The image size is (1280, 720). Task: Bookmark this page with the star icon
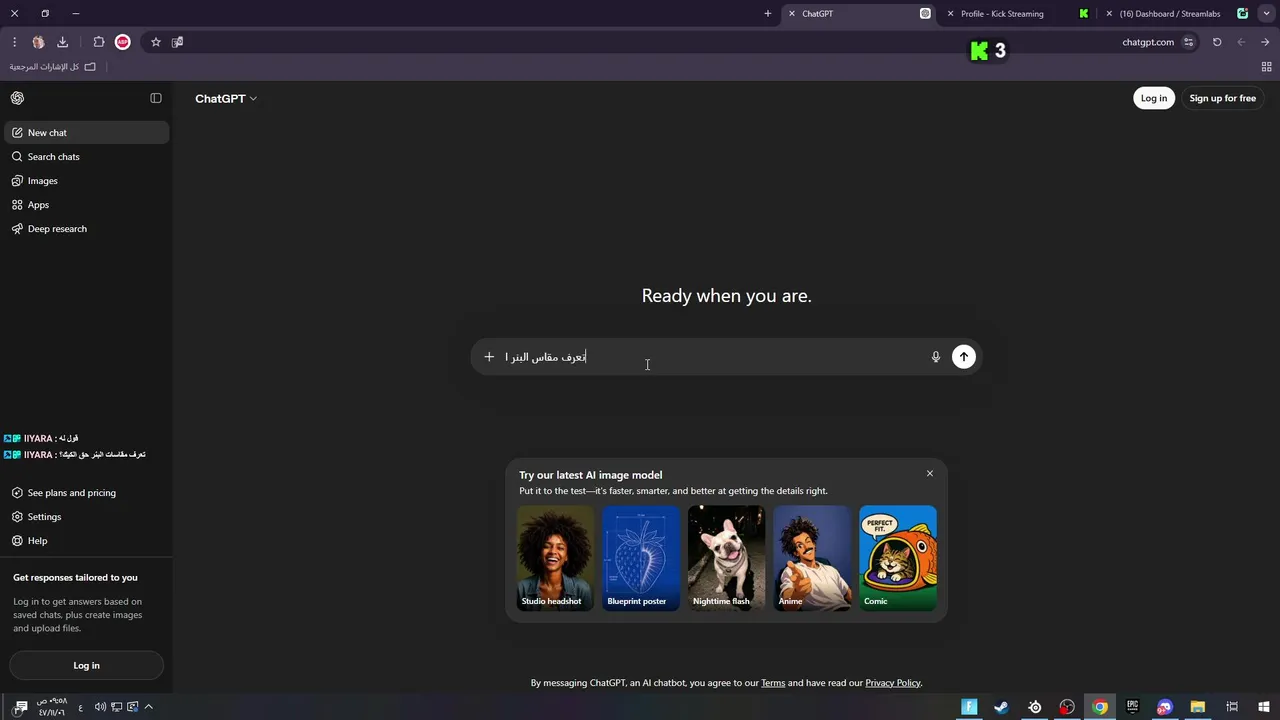point(156,42)
